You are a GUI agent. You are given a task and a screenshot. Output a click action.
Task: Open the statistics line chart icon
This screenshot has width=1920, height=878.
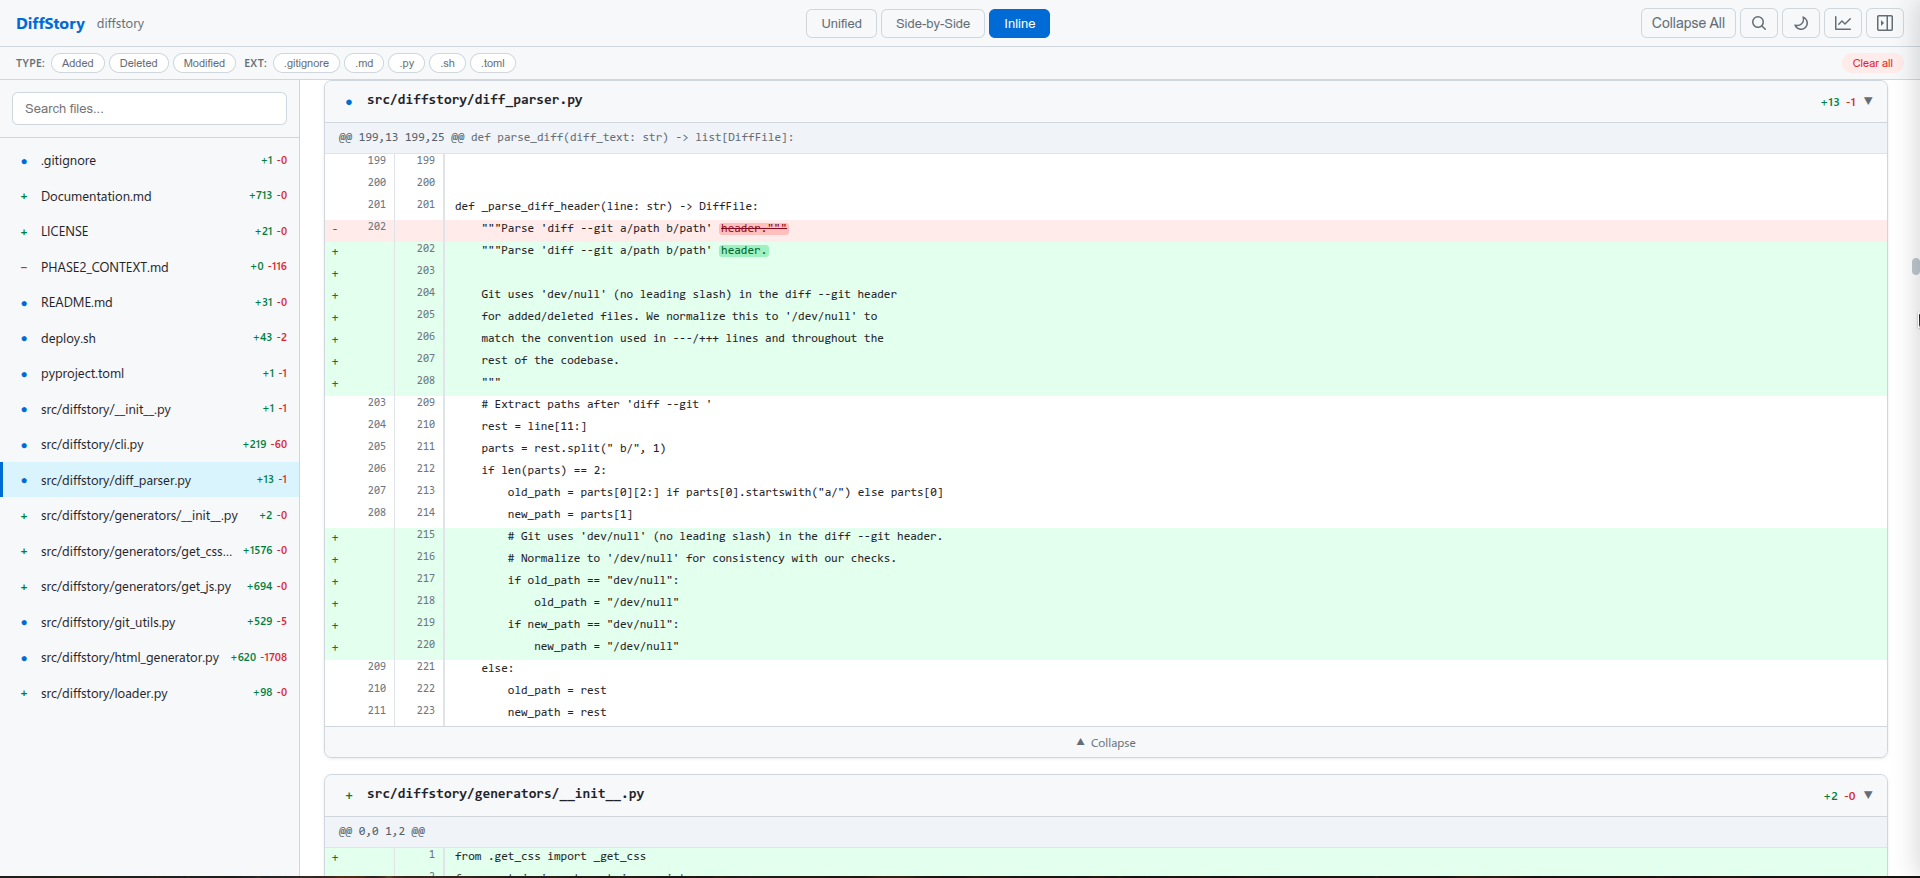[1843, 23]
